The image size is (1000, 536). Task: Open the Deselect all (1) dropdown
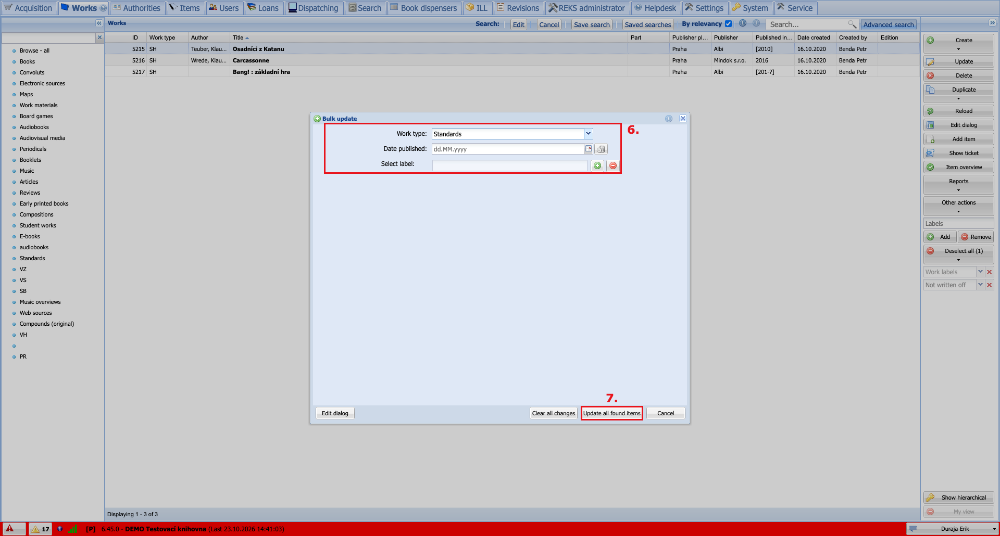[958, 254]
